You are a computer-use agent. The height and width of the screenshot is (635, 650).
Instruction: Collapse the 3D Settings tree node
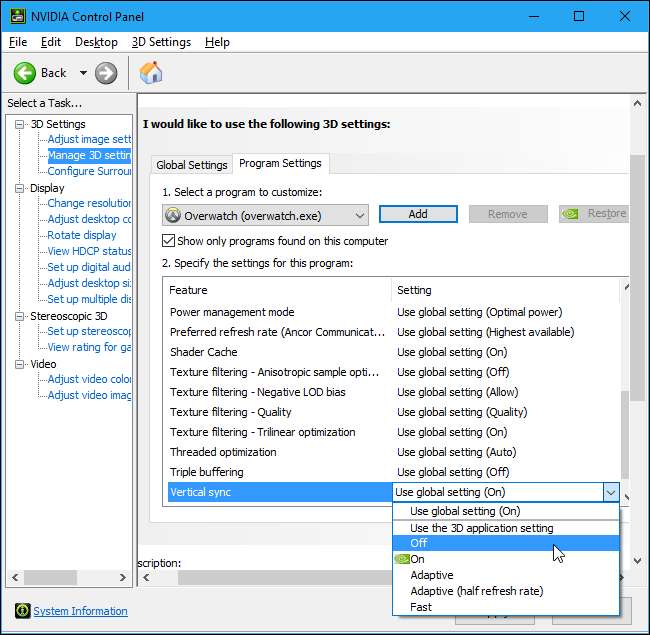(20, 124)
